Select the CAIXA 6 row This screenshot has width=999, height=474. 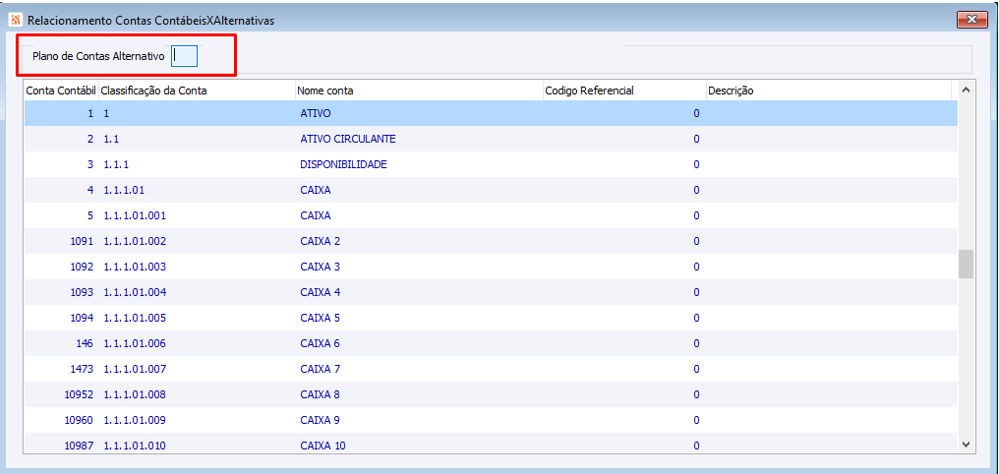491,343
